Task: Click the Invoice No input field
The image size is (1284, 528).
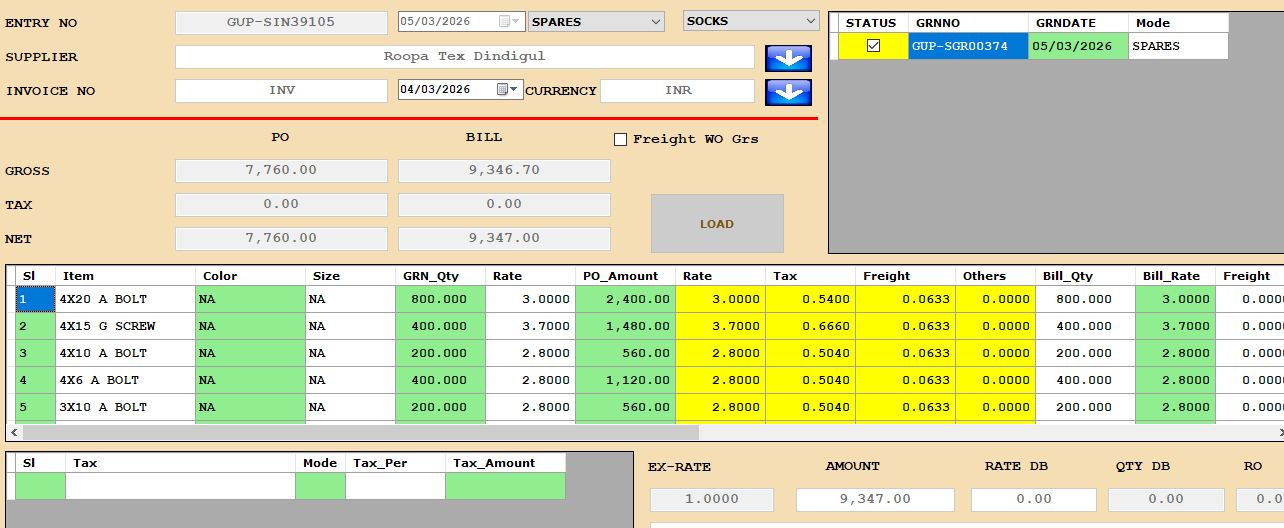Action: (x=281, y=91)
